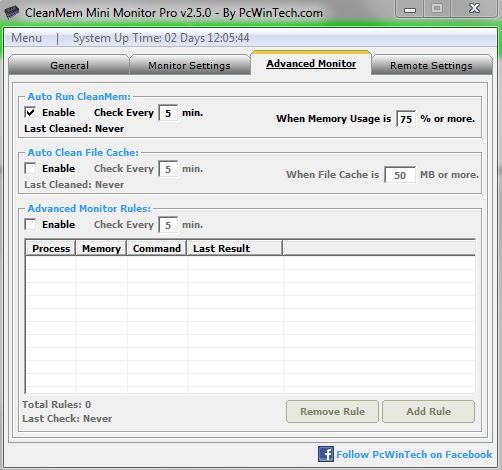This screenshot has height=470, width=502.
Task: Minimize the CleanMem window
Action: [410, 9]
